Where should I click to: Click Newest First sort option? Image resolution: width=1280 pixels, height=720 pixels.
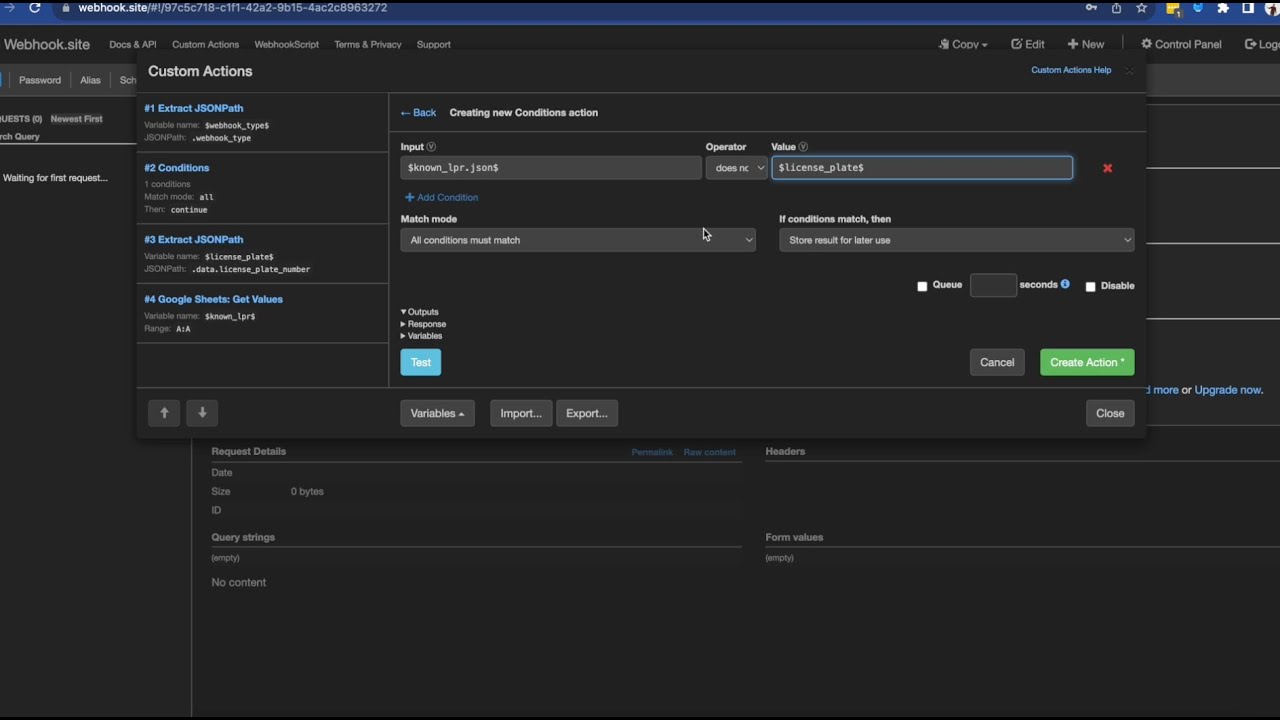click(76, 119)
